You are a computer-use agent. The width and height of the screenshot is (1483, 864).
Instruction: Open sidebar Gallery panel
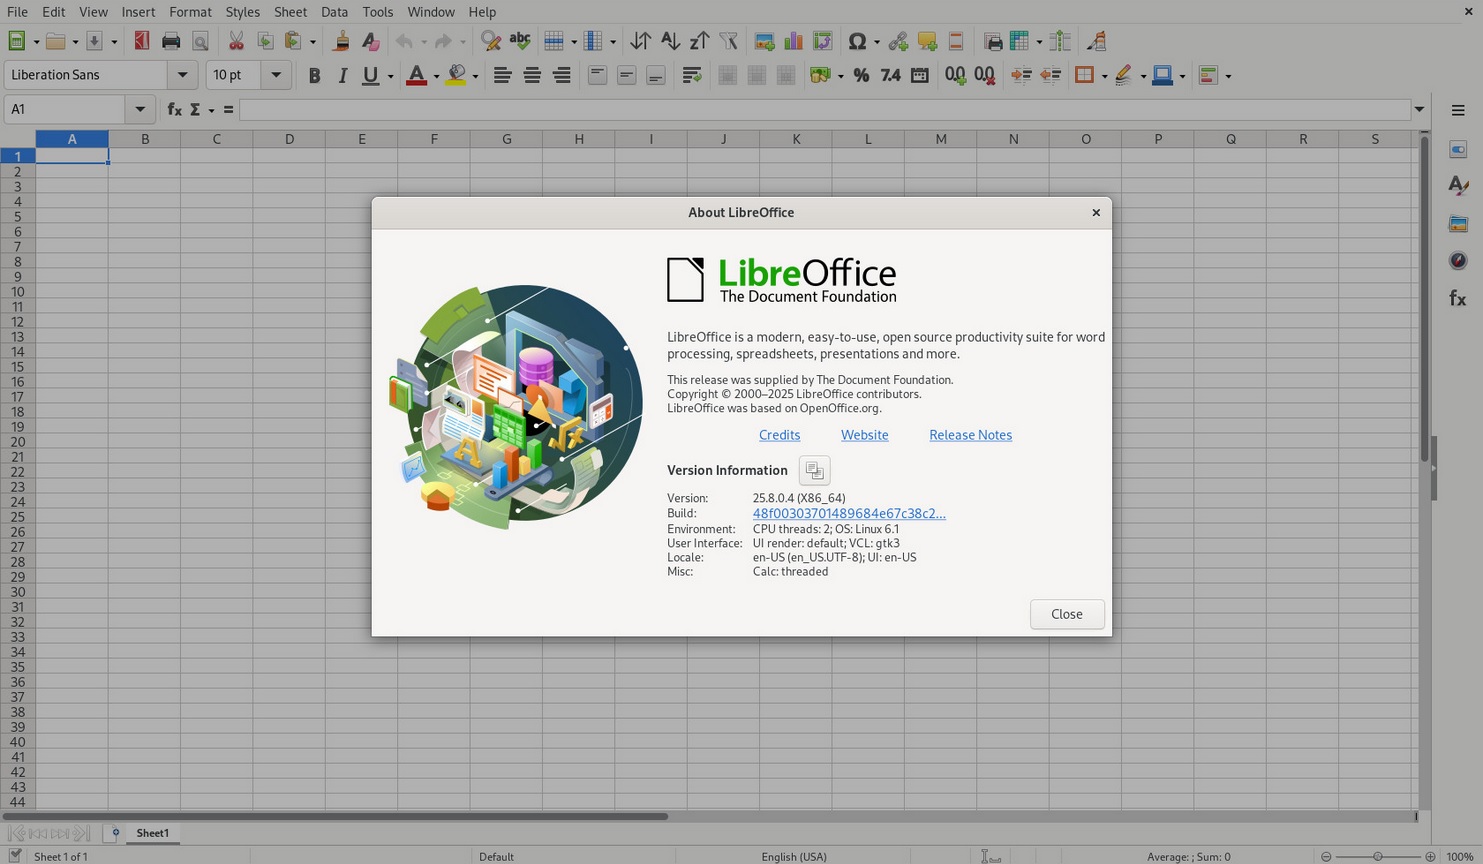(x=1458, y=223)
